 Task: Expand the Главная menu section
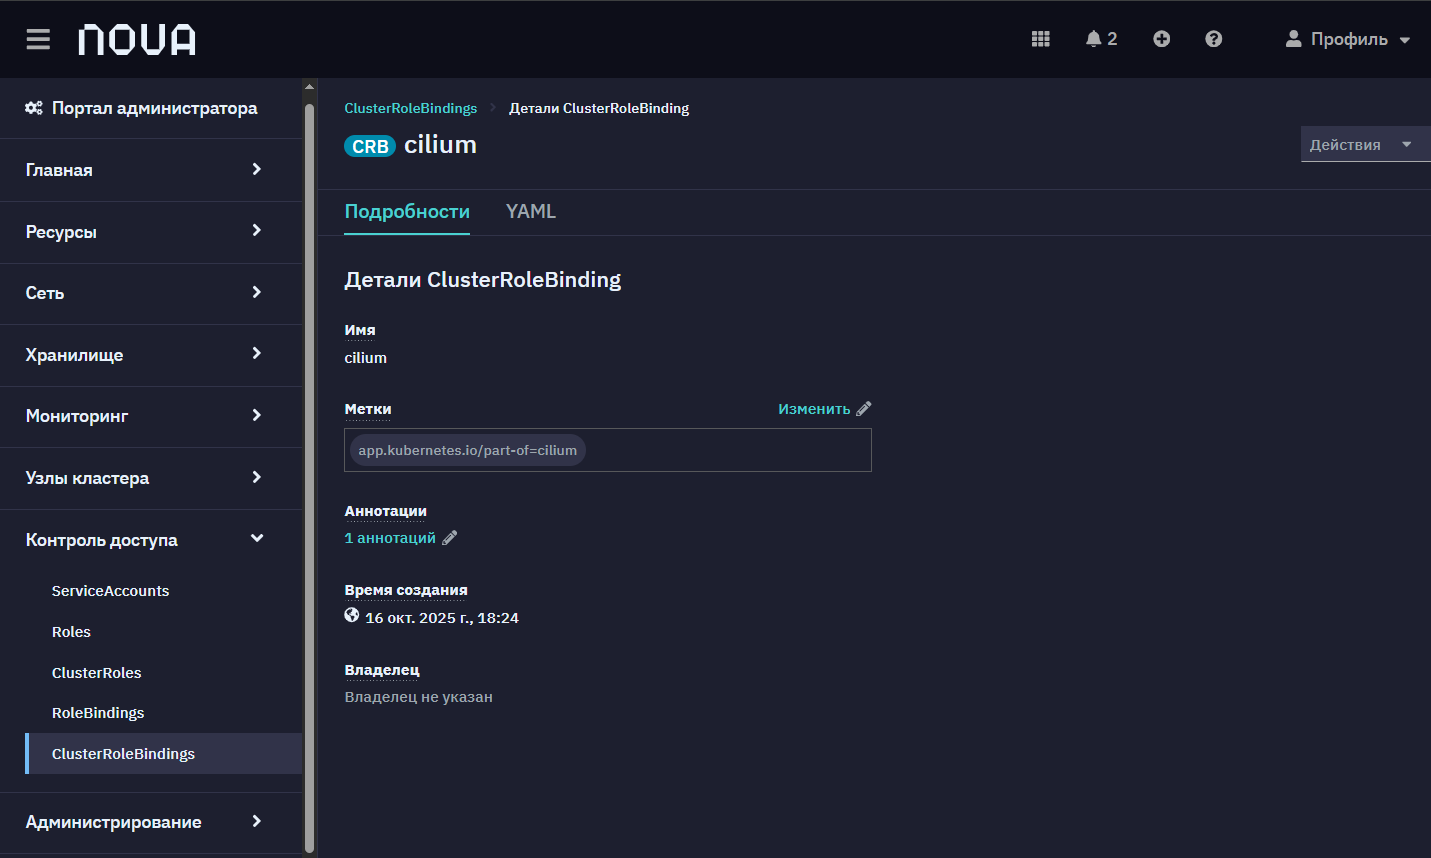pos(151,170)
